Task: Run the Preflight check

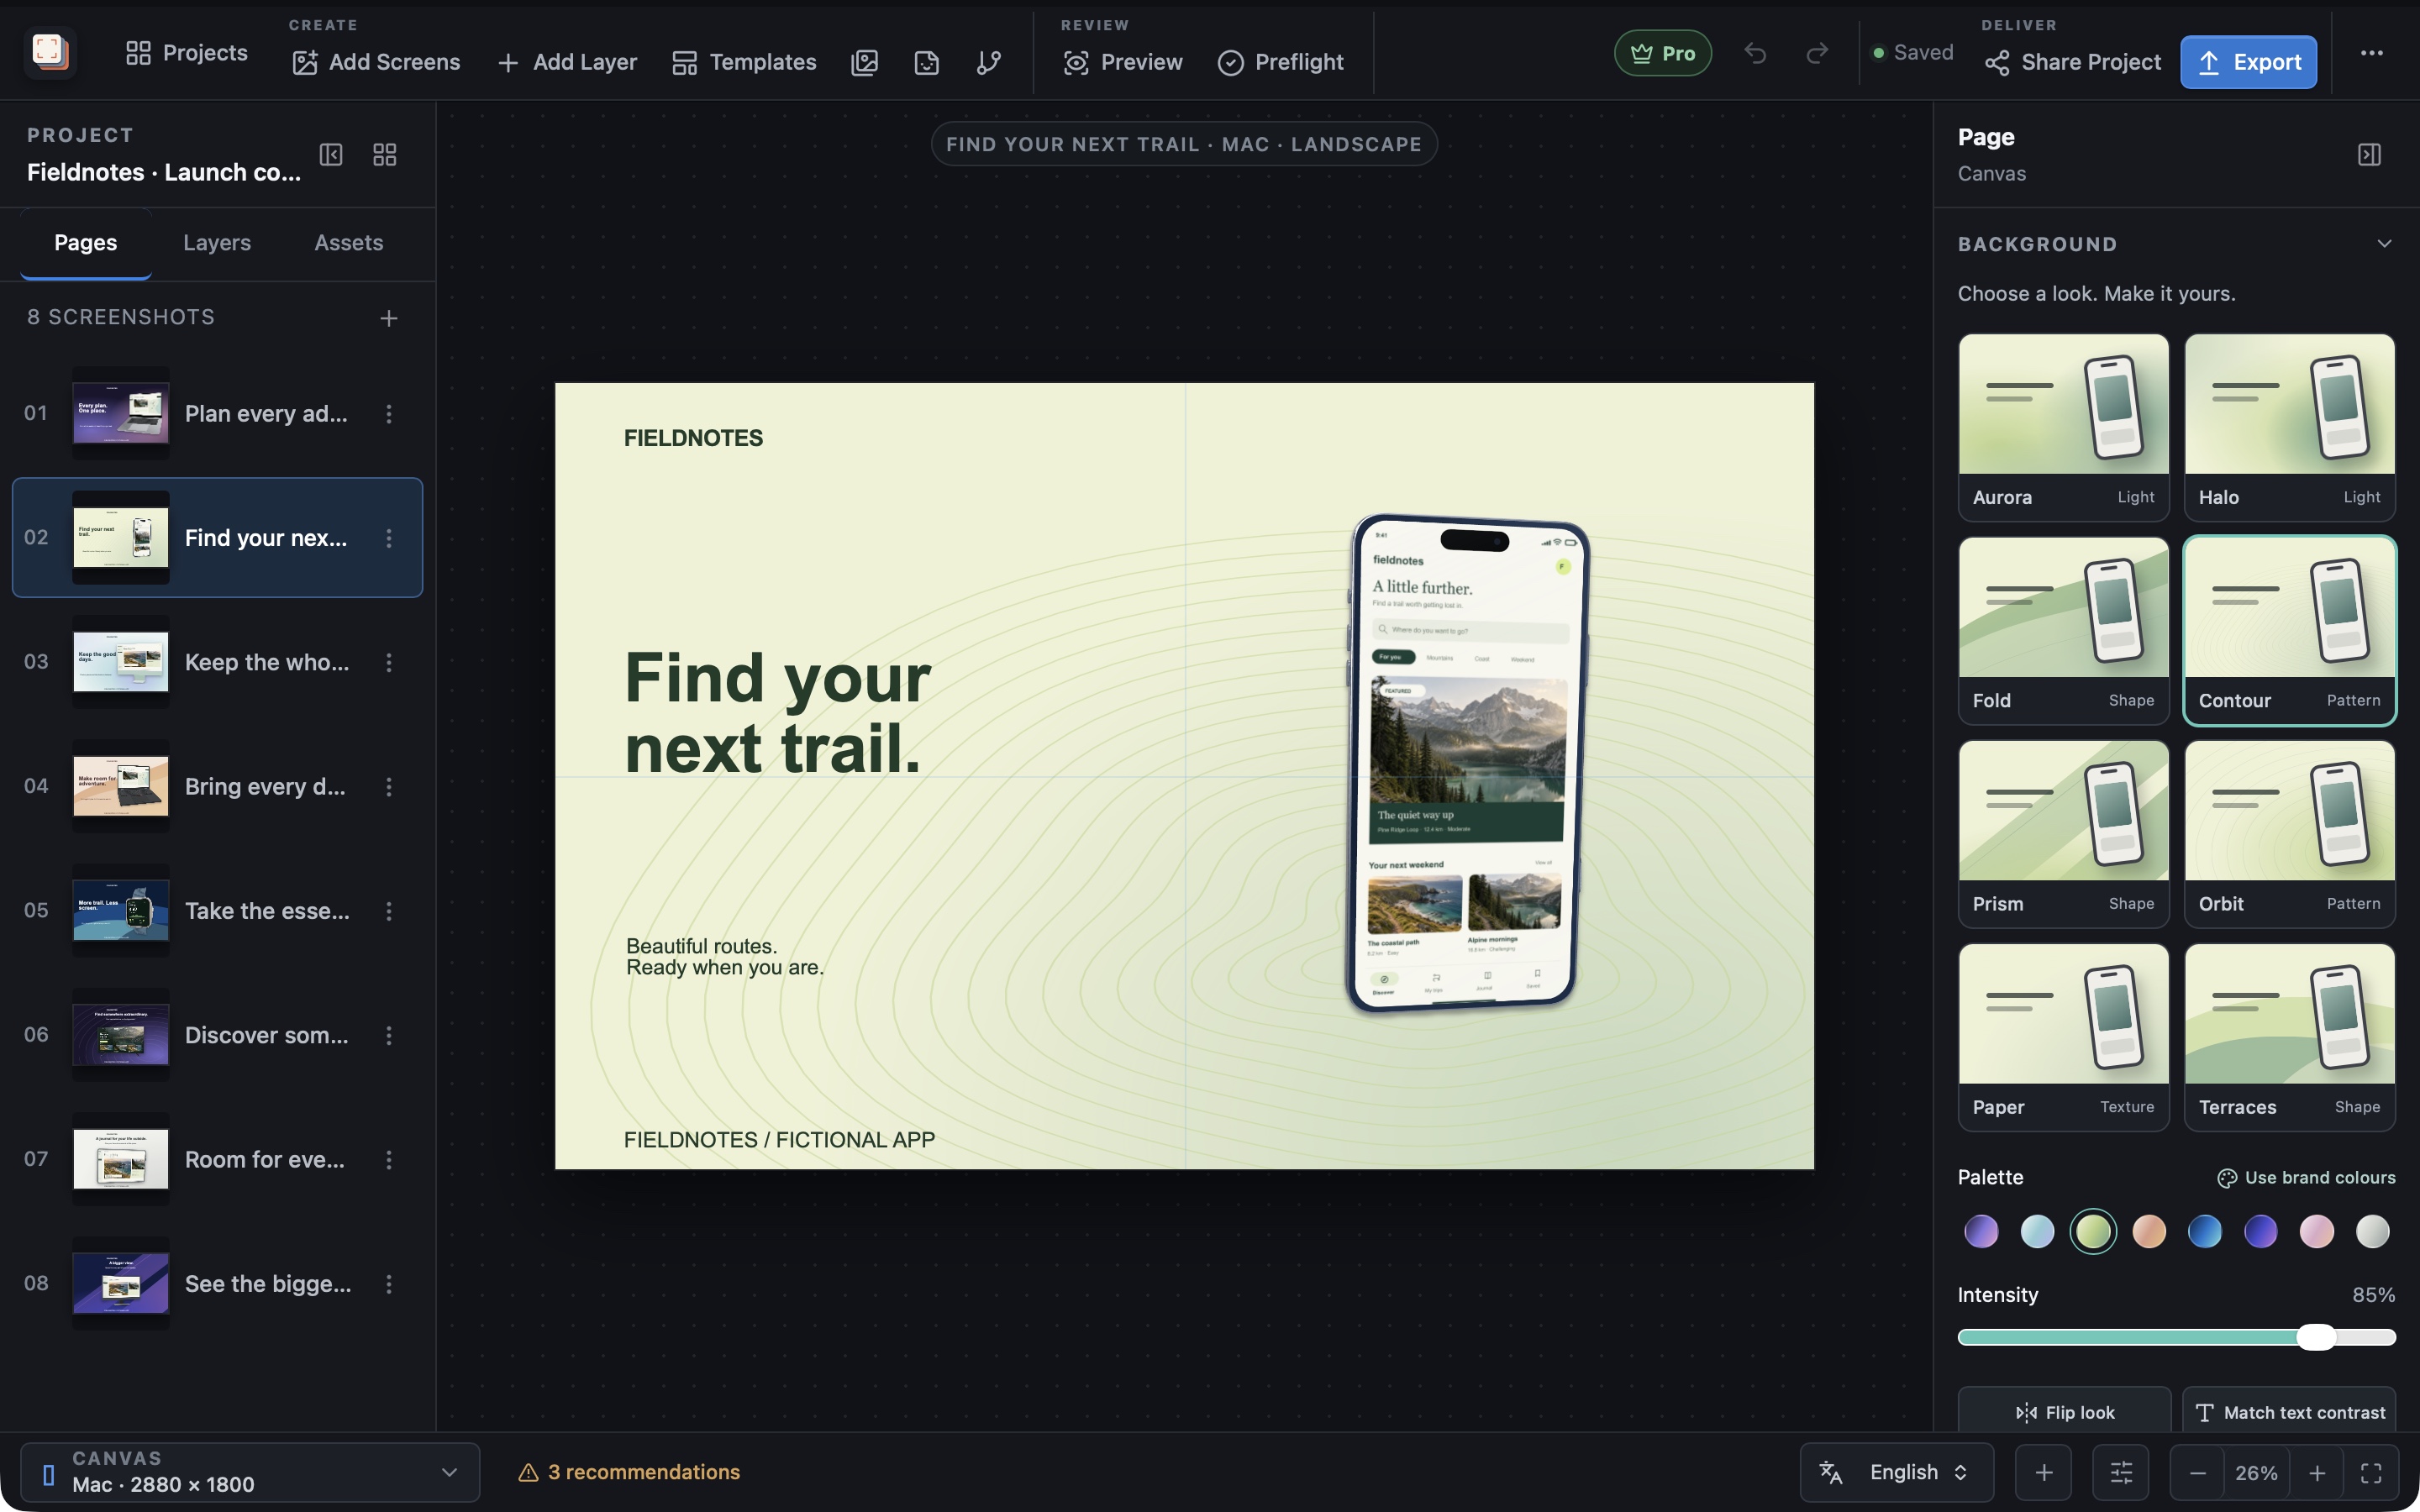Action: pyautogui.click(x=1280, y=62)
